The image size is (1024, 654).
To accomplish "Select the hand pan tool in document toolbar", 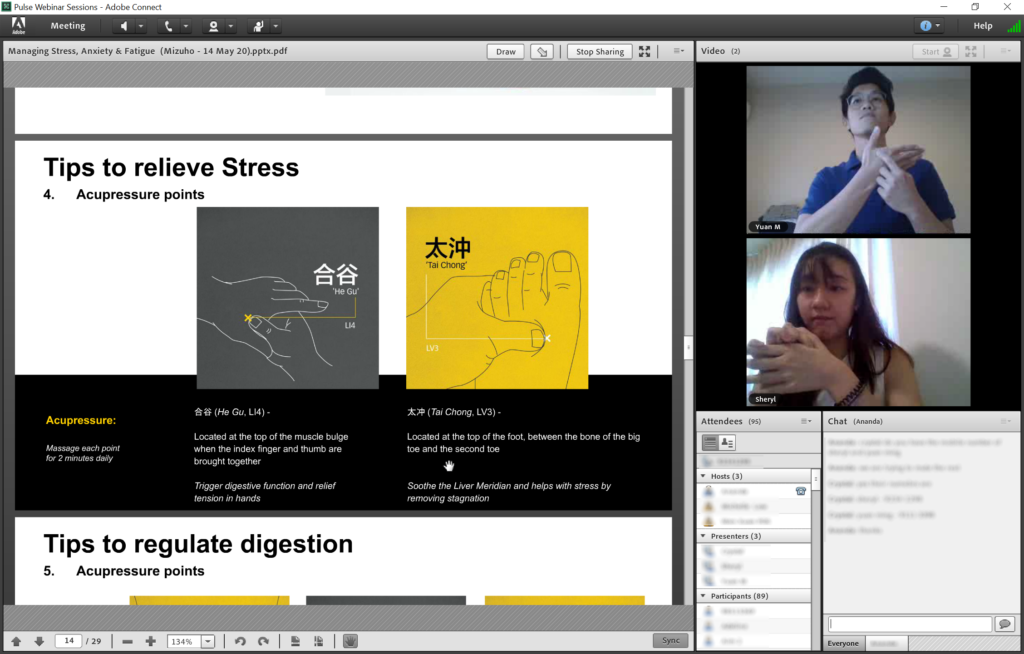I will [349, 640].
